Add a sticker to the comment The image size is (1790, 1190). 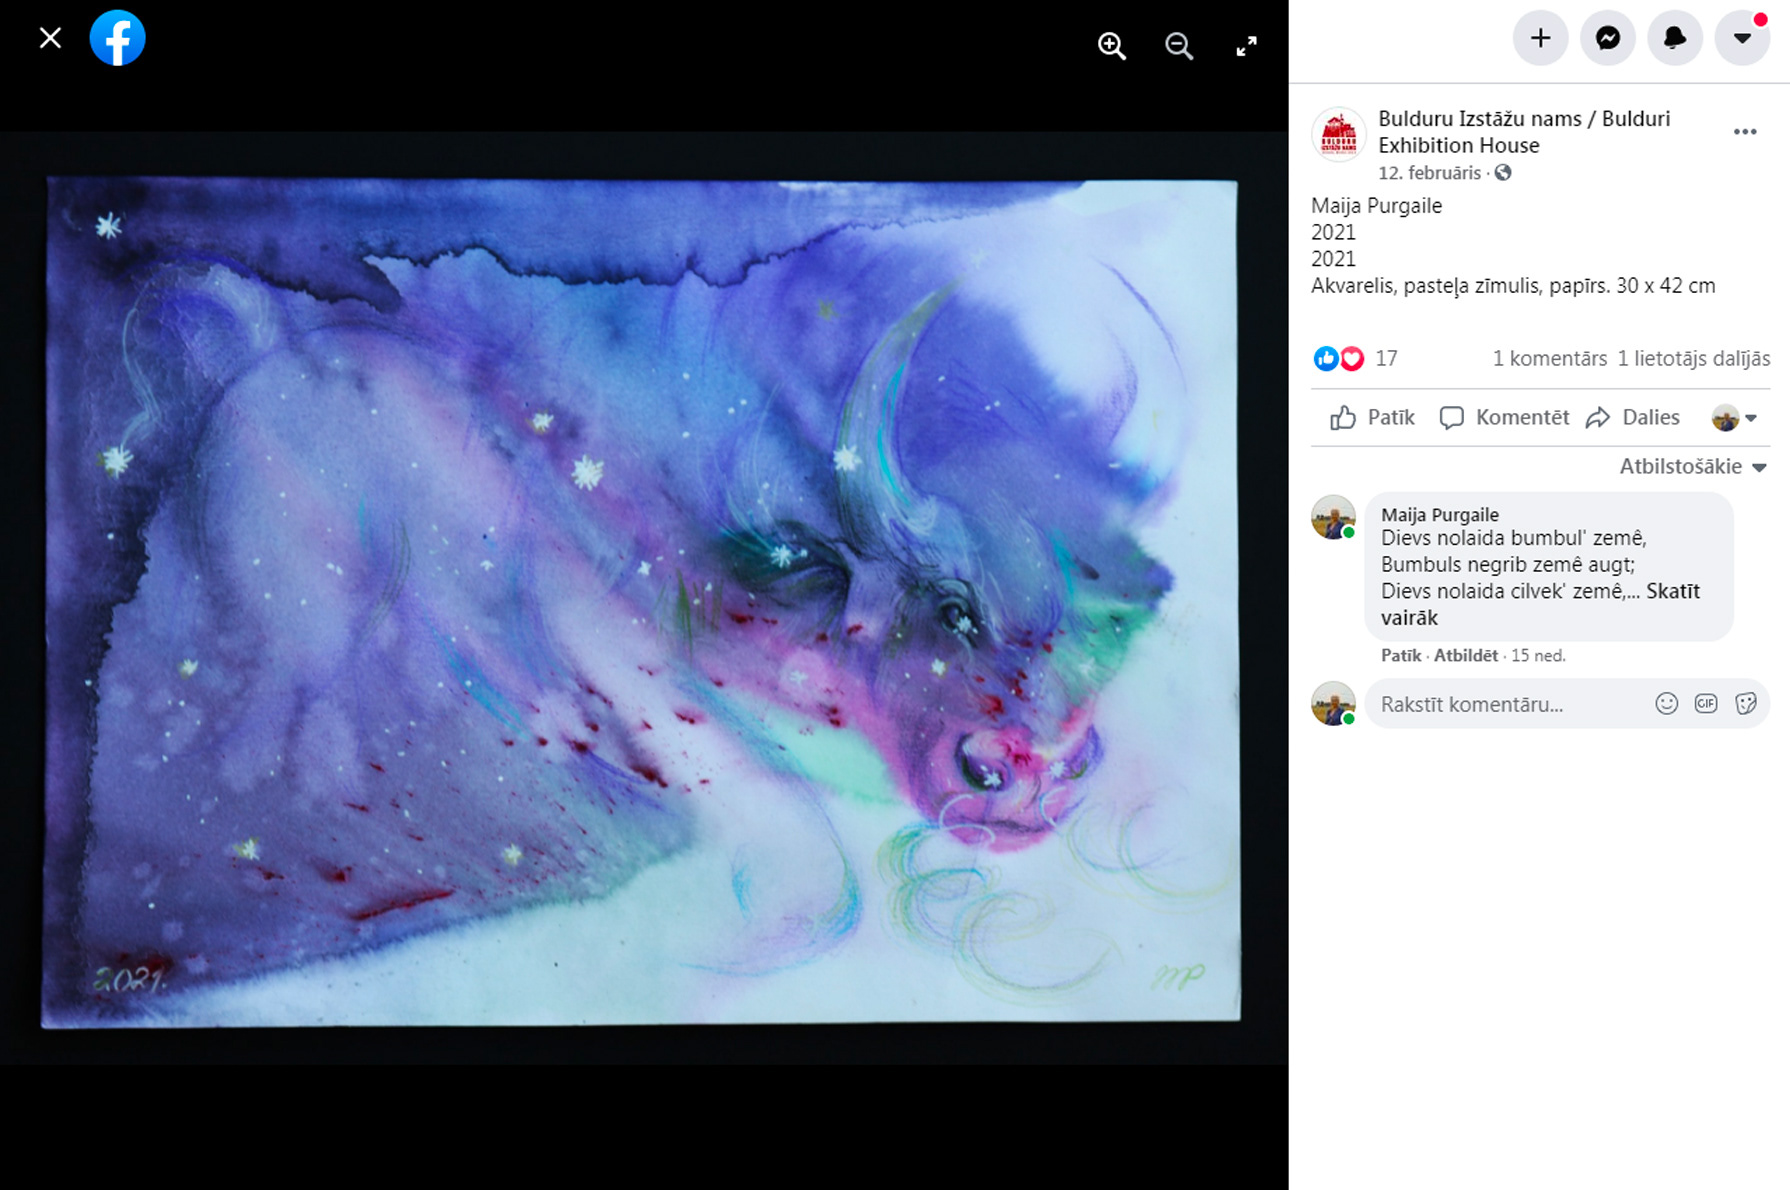tap(1746, 704)
